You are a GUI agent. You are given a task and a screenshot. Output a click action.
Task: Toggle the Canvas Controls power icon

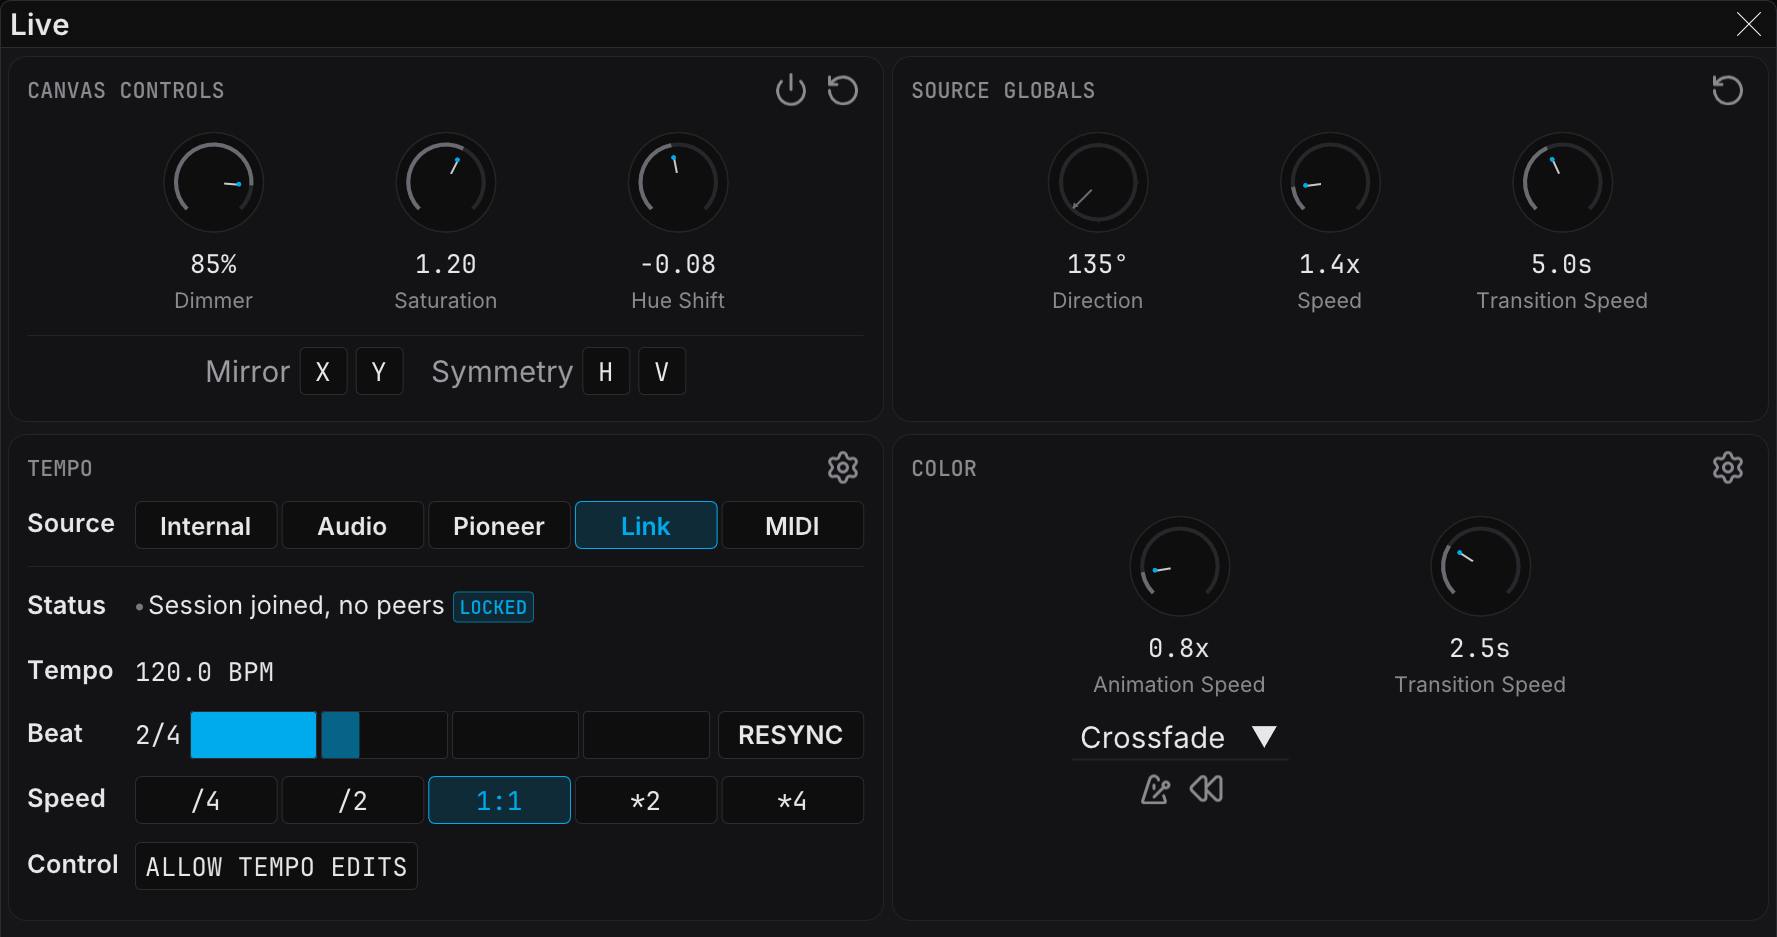coord(791,90)
